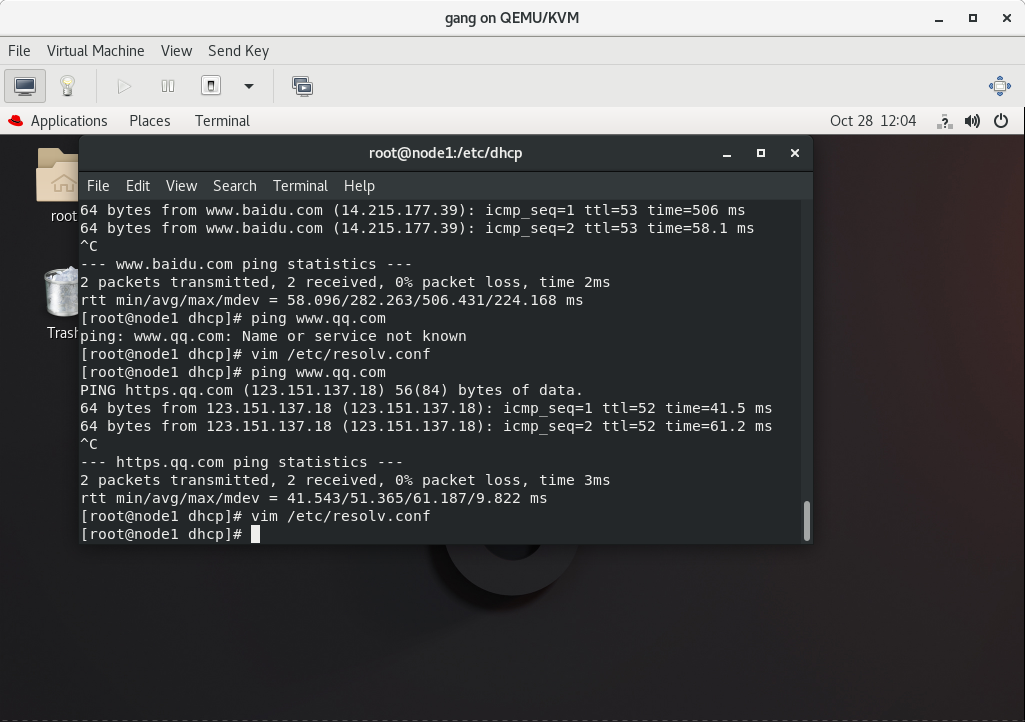Click the network status icon

coord(944,121)
